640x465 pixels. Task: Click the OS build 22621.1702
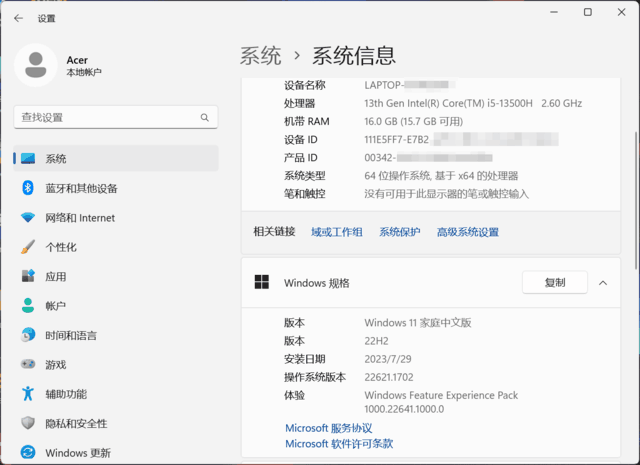pyautogui.click(x=389, y=377)
